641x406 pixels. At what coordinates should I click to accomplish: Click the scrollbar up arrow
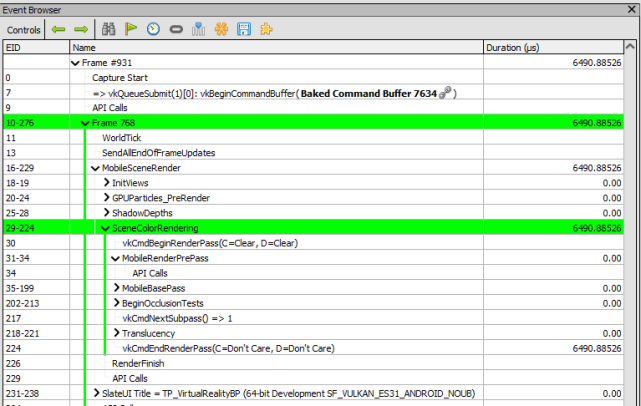pos(631,47)
